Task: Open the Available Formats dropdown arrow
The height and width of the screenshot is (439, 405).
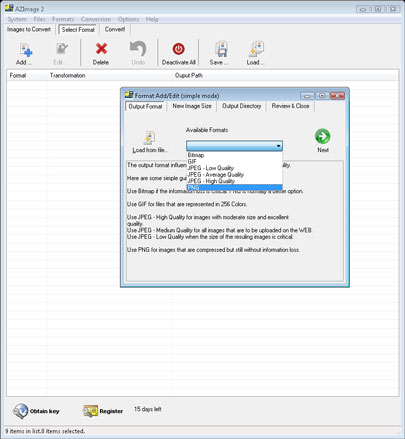Action: click(278, 146)
